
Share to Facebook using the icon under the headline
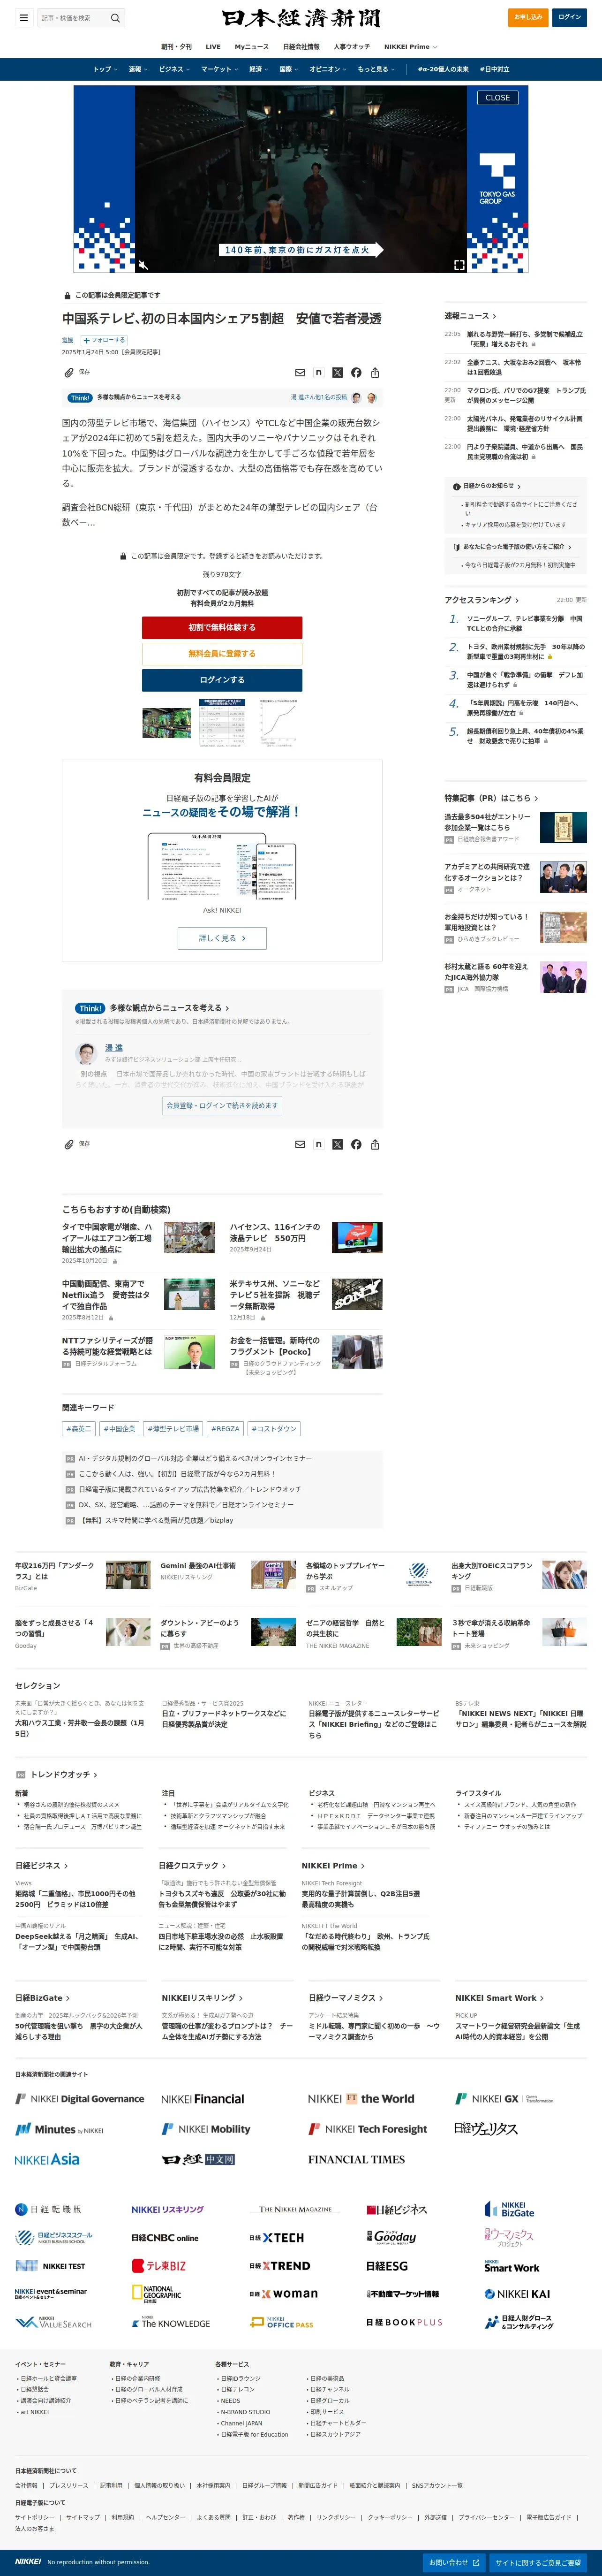click(x=356, y=373)
